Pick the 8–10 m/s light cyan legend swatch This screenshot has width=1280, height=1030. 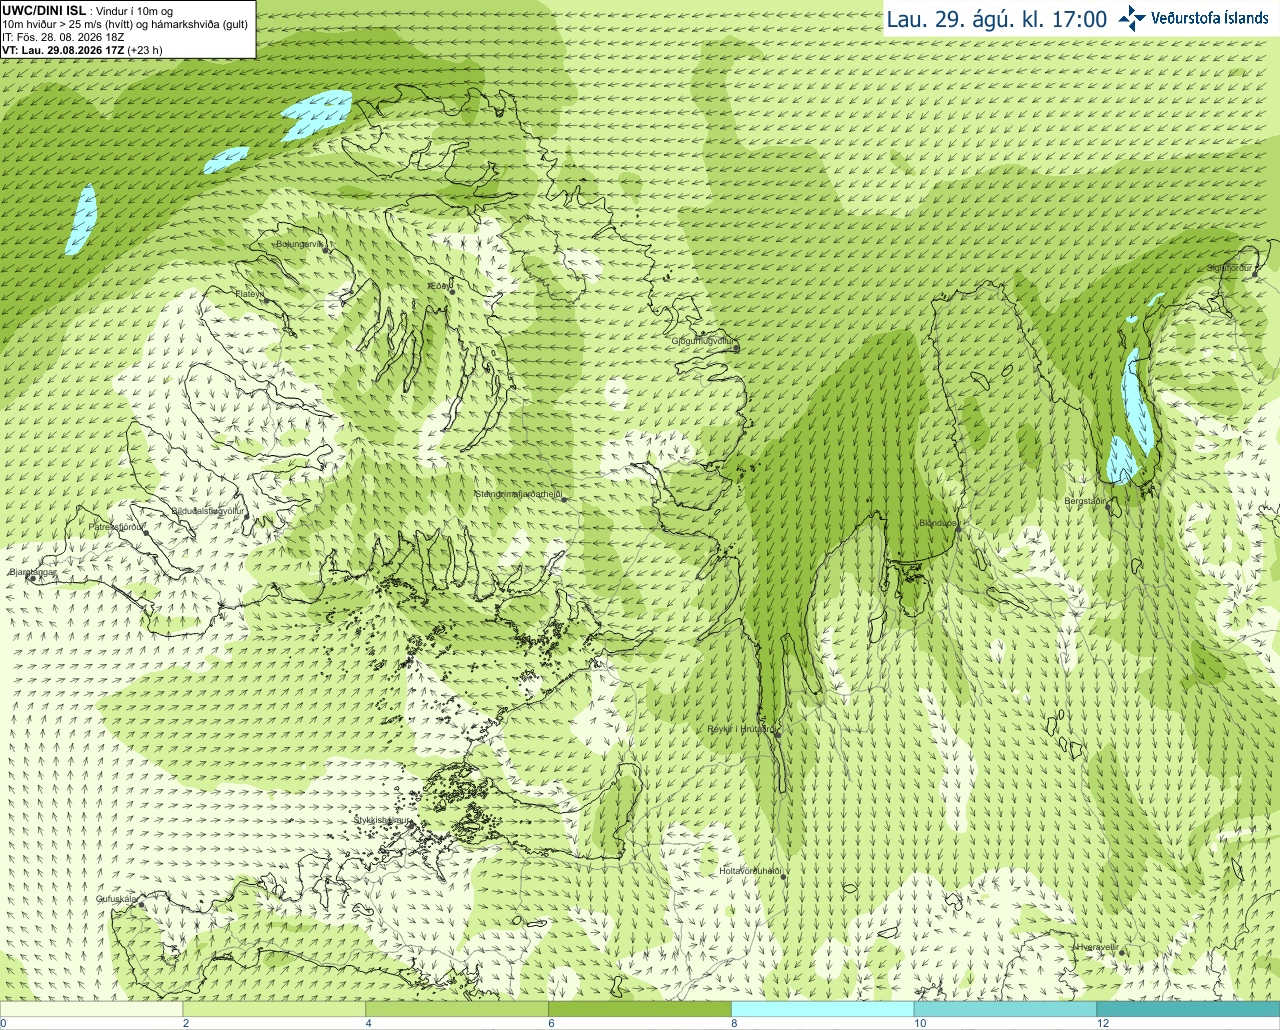pos(823,1009)
